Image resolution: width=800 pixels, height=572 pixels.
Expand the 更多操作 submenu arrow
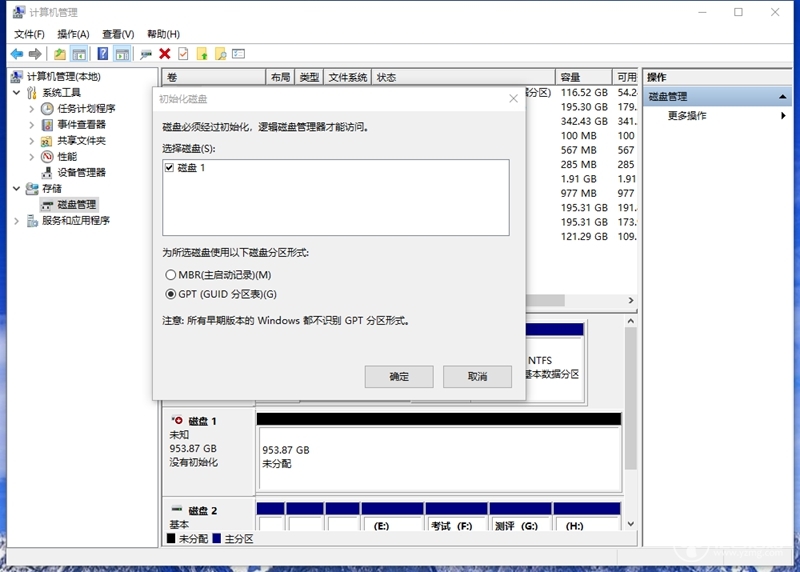tap(783, 116)
